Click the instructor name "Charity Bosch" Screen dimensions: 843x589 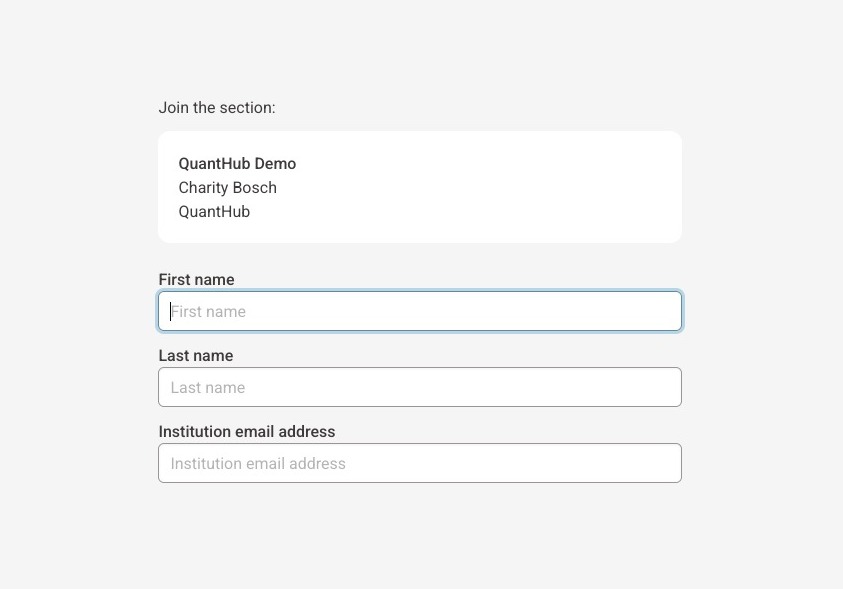pyautogui.click(x=228, y=188)
